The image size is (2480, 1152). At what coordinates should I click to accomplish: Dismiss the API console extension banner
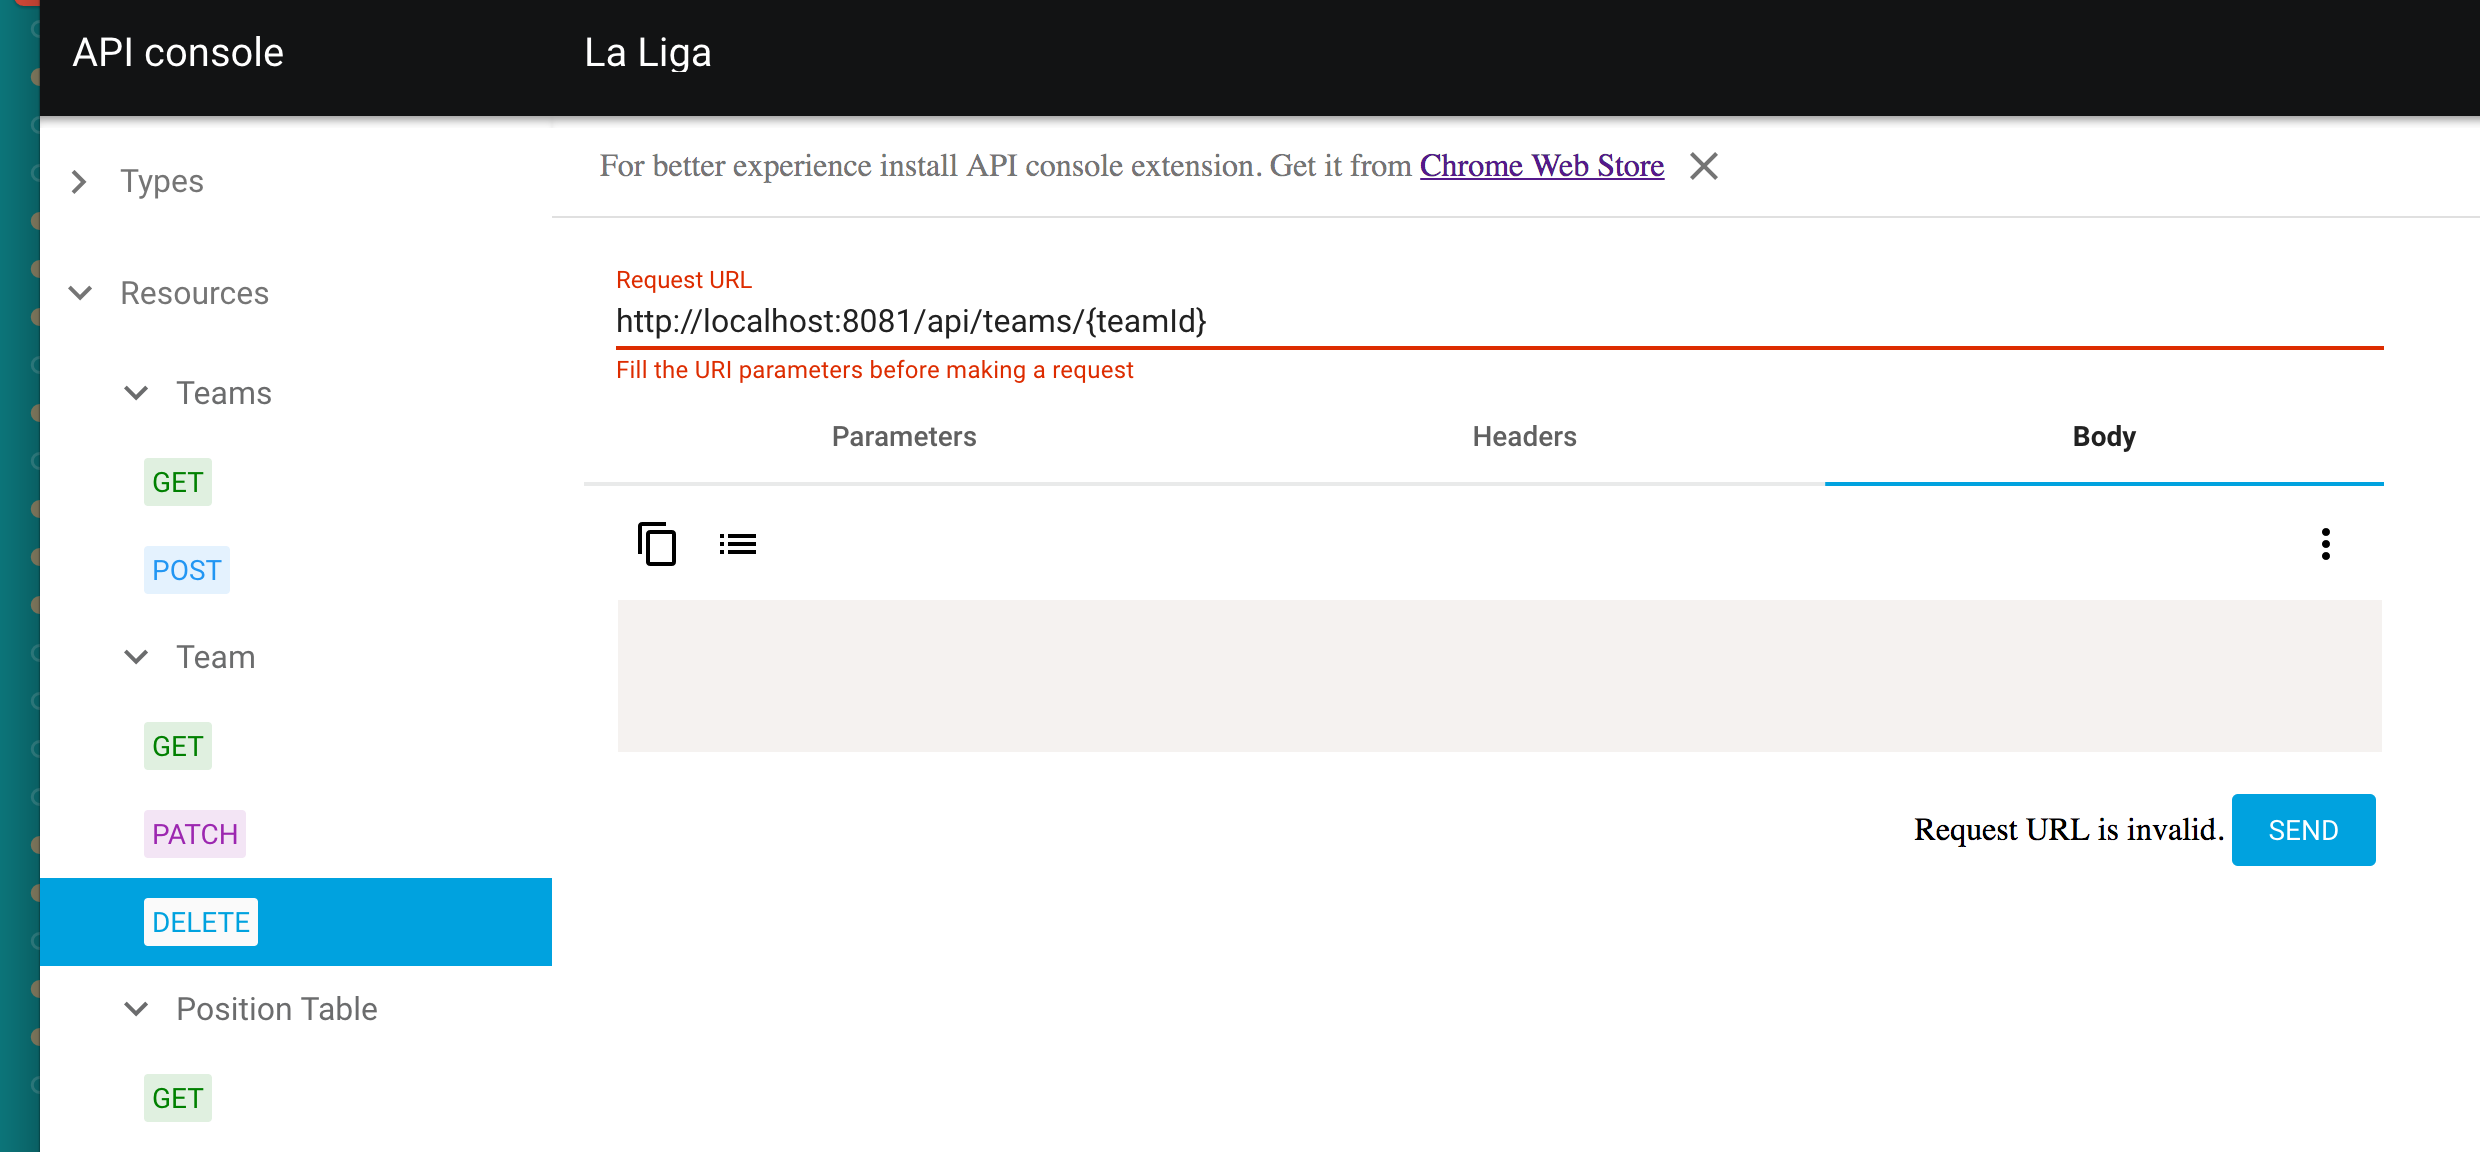(x=1703, y=166)
